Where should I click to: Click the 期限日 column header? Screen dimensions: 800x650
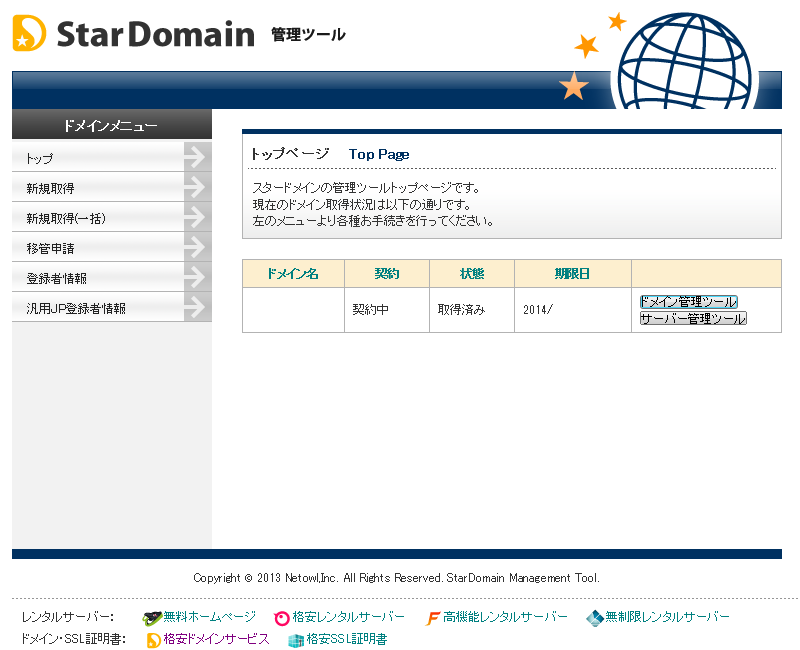(x=572, y=273)
